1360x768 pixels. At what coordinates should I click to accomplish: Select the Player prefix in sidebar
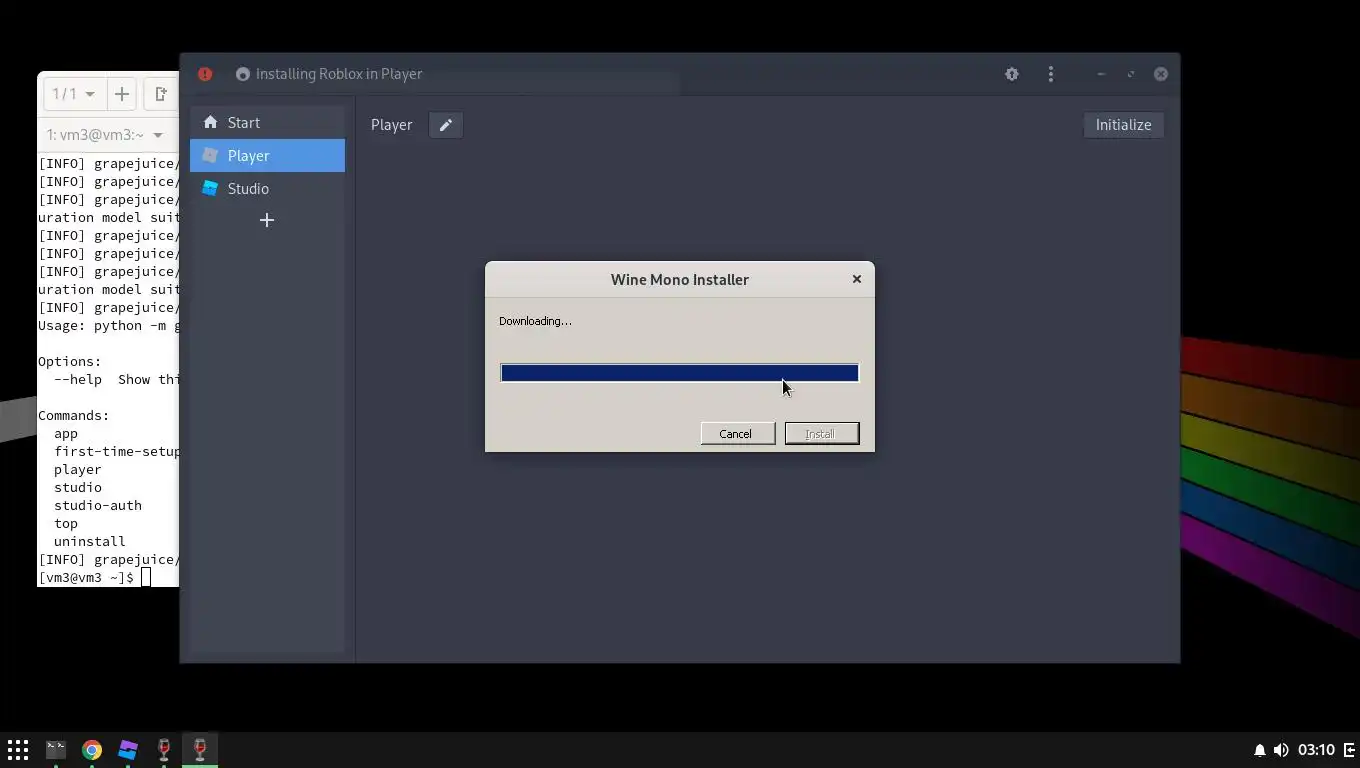[267, 155]
